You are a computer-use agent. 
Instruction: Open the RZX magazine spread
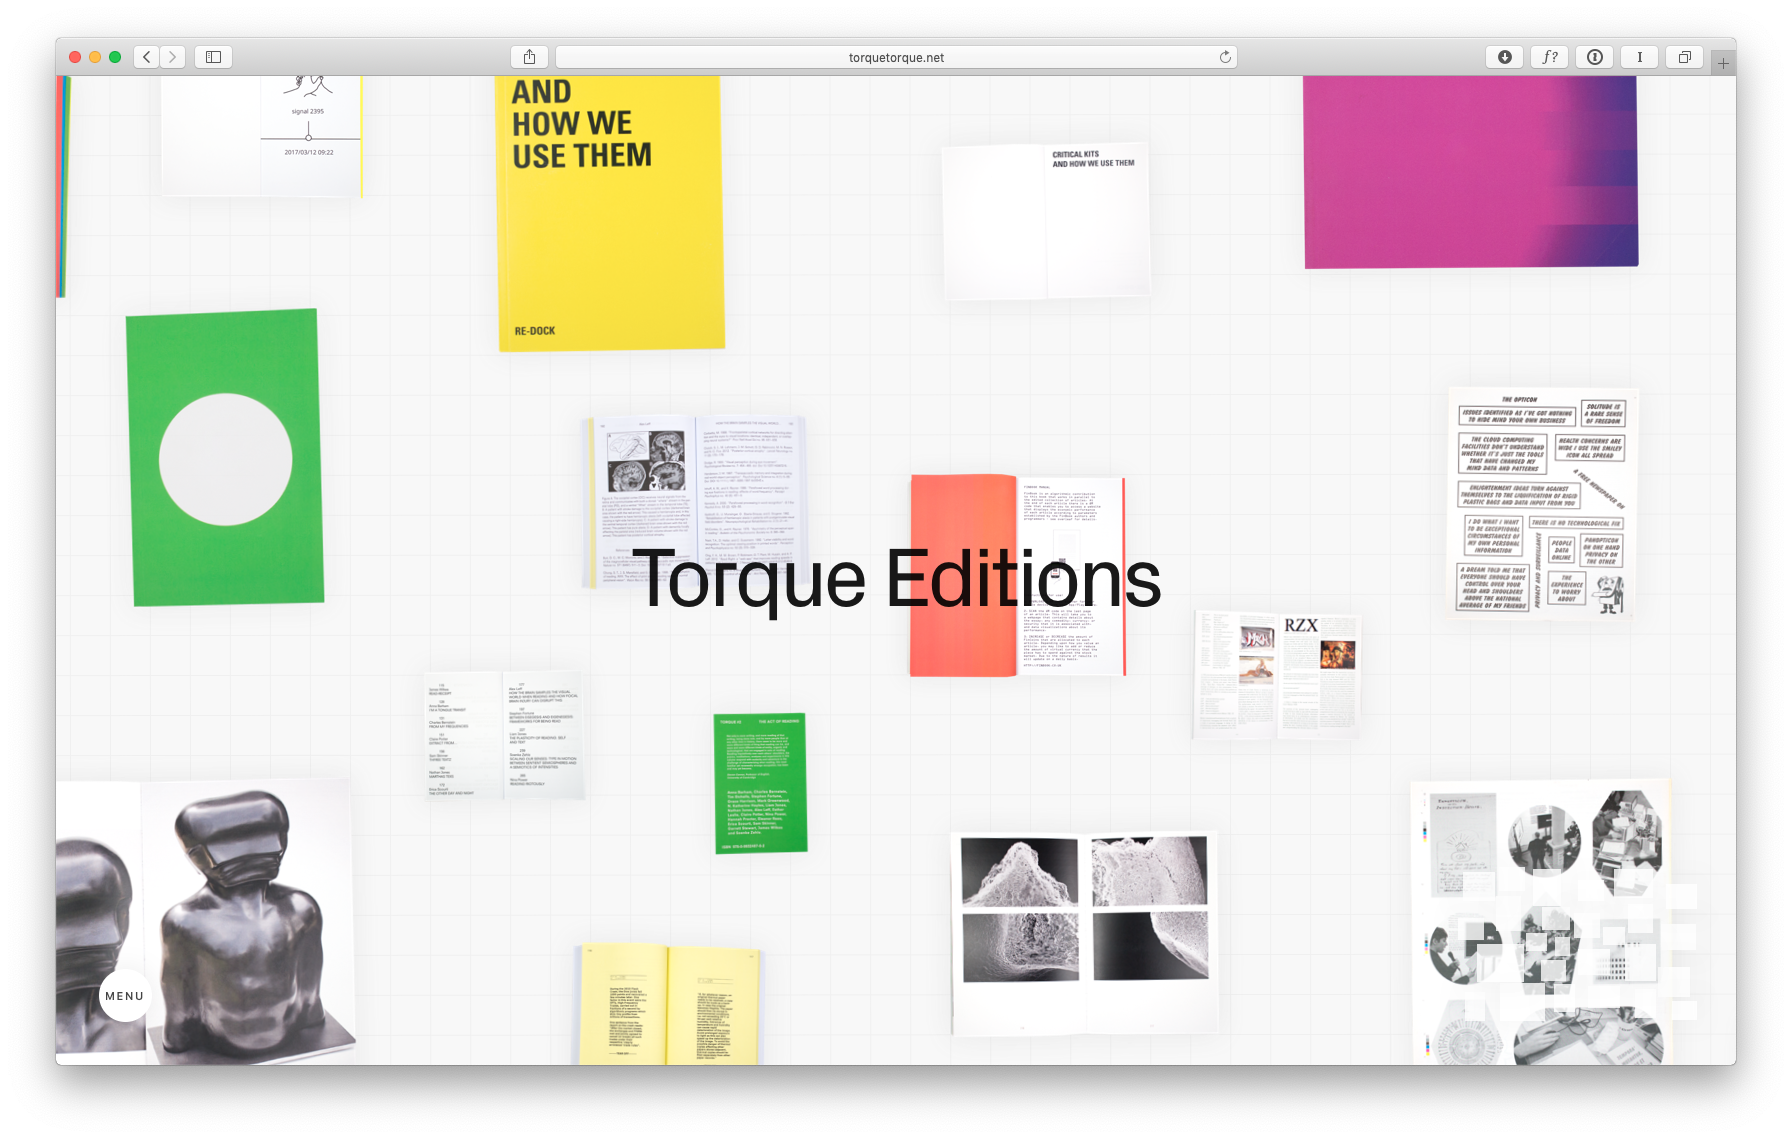(1277, 675)
